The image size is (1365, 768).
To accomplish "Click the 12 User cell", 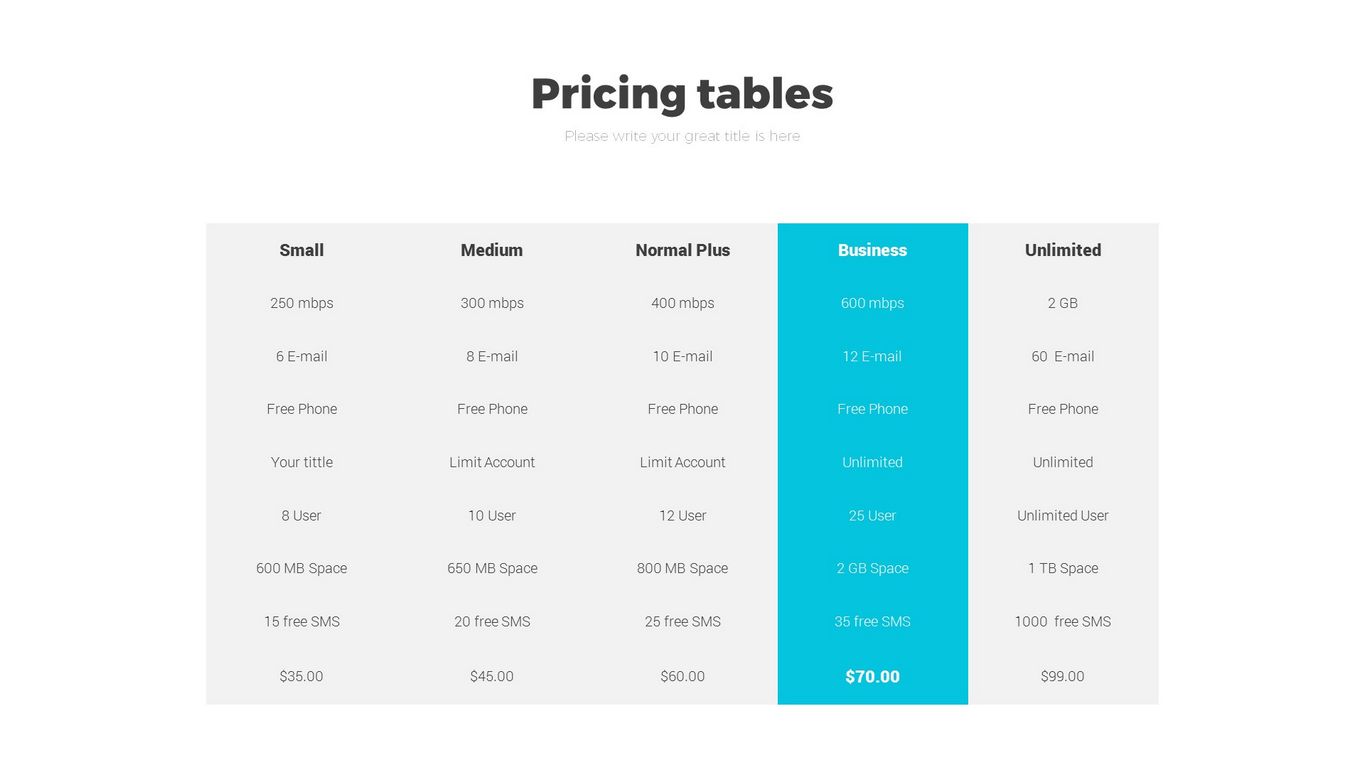I will (x=683, y=516).
